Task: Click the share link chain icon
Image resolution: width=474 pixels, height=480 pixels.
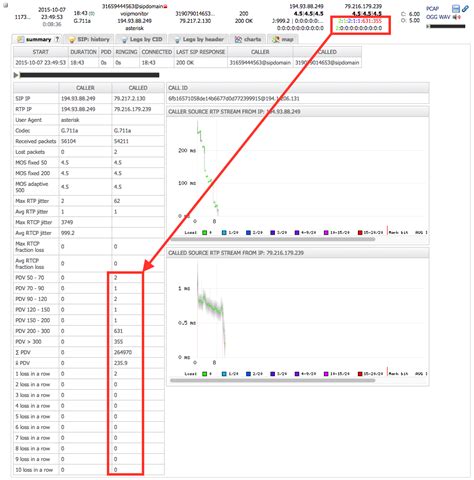Action: pos(465,9)
